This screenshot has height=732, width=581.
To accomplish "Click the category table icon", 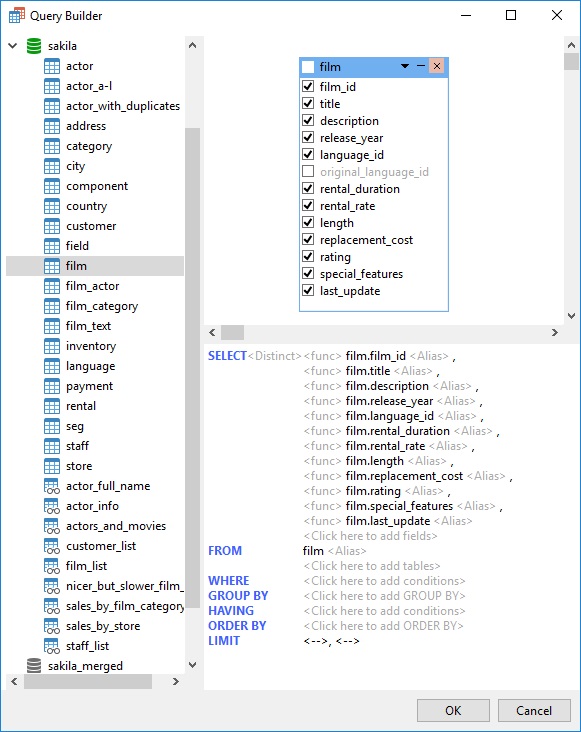I will (x=52, y=146).
